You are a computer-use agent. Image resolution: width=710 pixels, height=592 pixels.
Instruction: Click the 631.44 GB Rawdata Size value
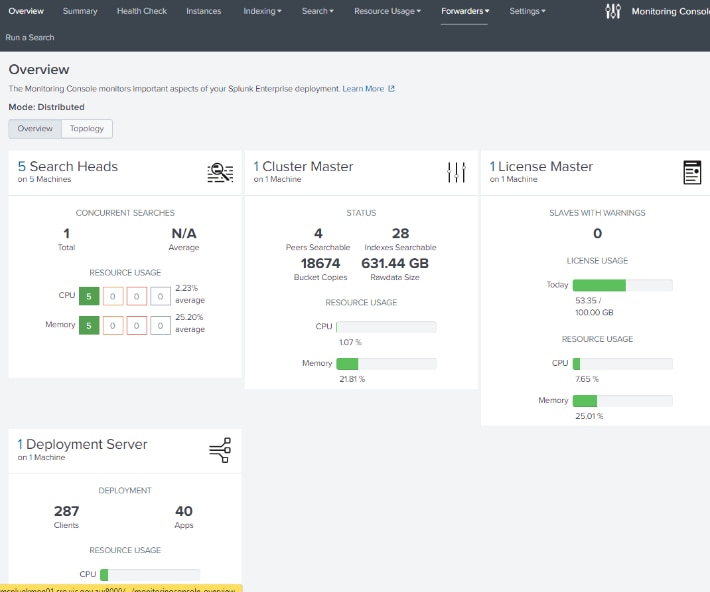click(x=395, y=263)
